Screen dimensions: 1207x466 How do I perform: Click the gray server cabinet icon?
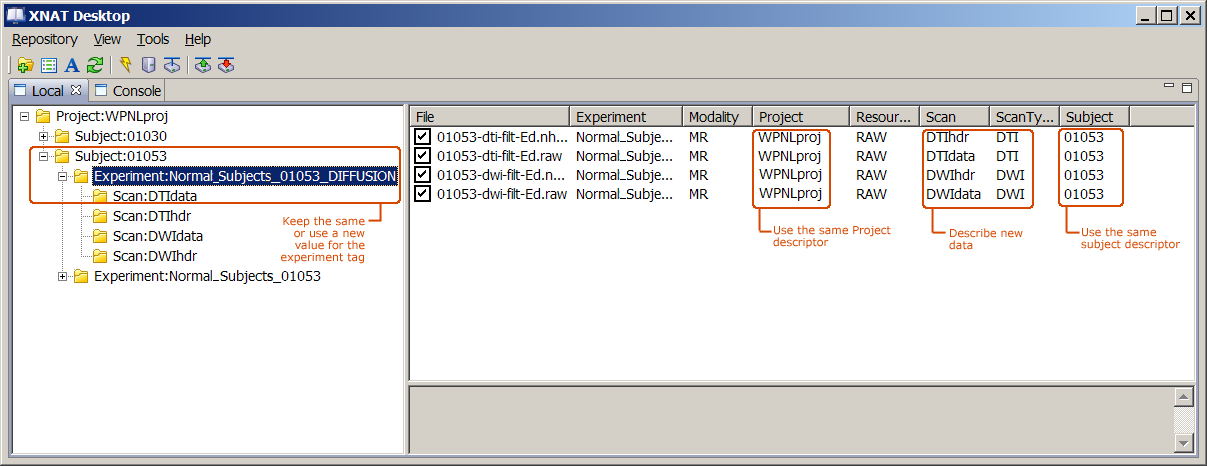point(148,66)
